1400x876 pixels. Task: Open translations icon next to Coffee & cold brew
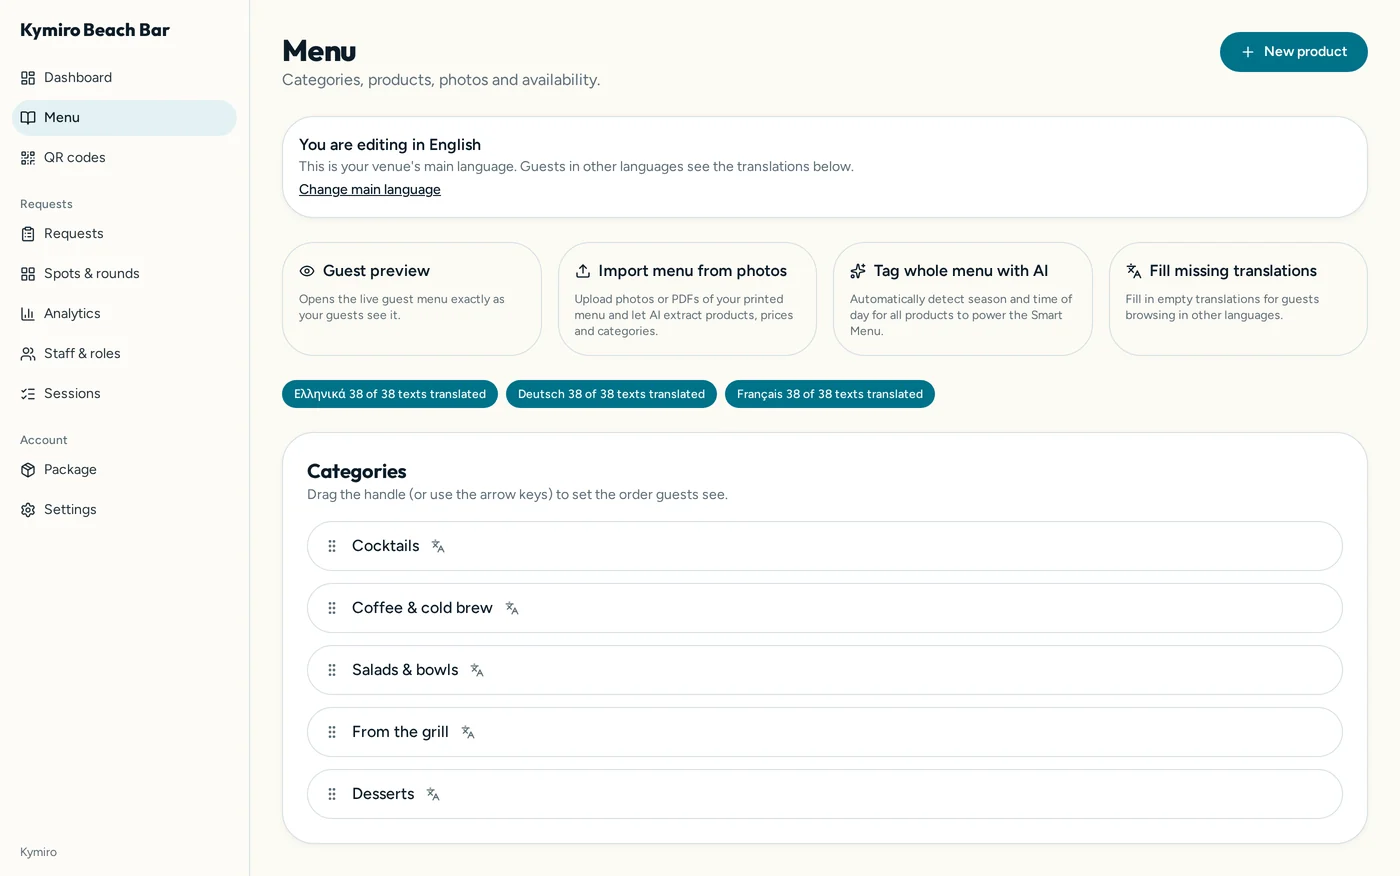pyautogui.click(x=512, y=608)
